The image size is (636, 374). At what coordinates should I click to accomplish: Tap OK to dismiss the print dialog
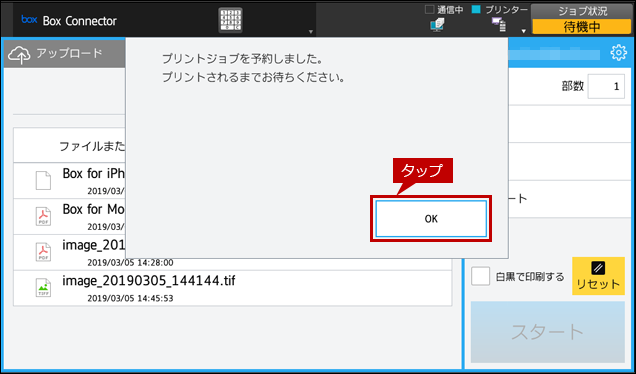(431, 219)
